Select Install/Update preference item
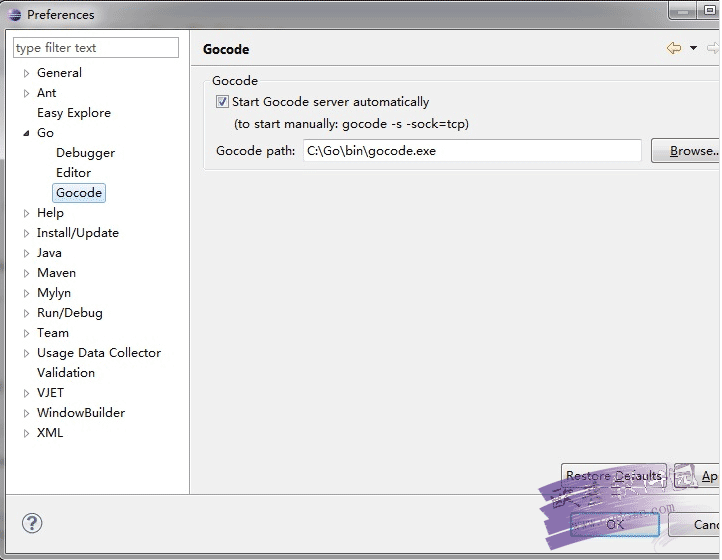 tap(77, 233)
